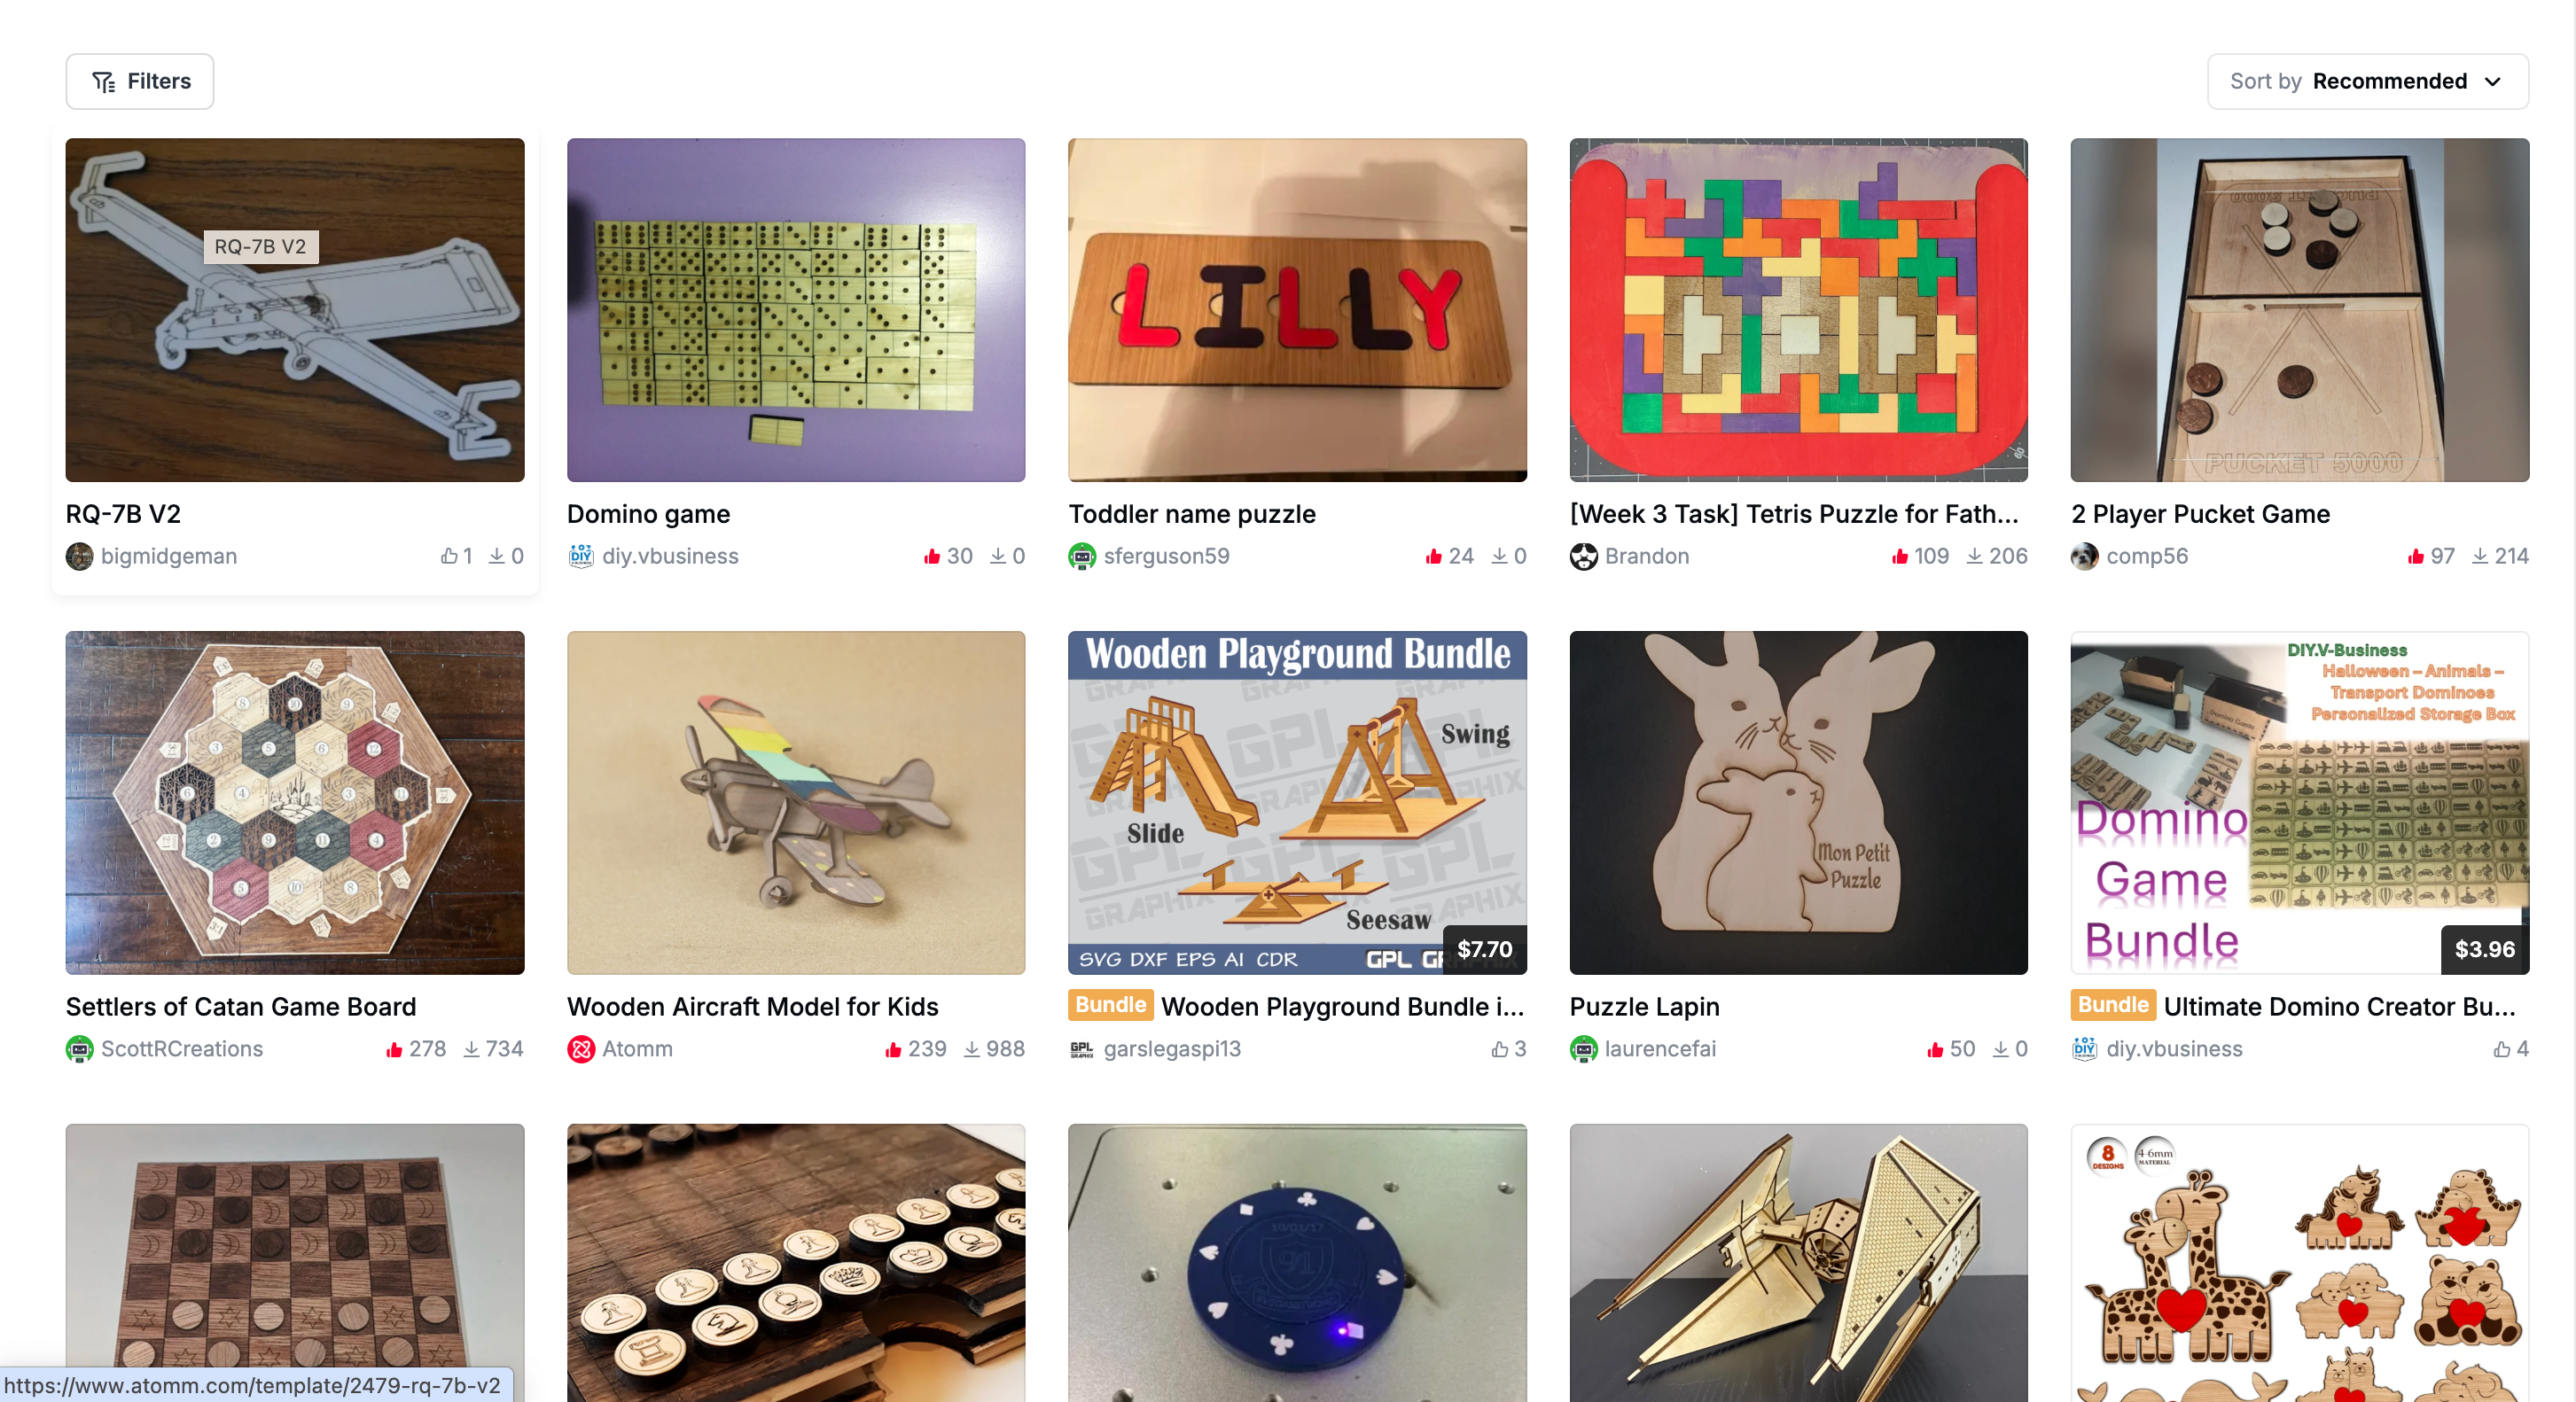Open the Settlers of Catan board thumbnail
Screen dimensions: 2576x1402
(x=295, y=803)
